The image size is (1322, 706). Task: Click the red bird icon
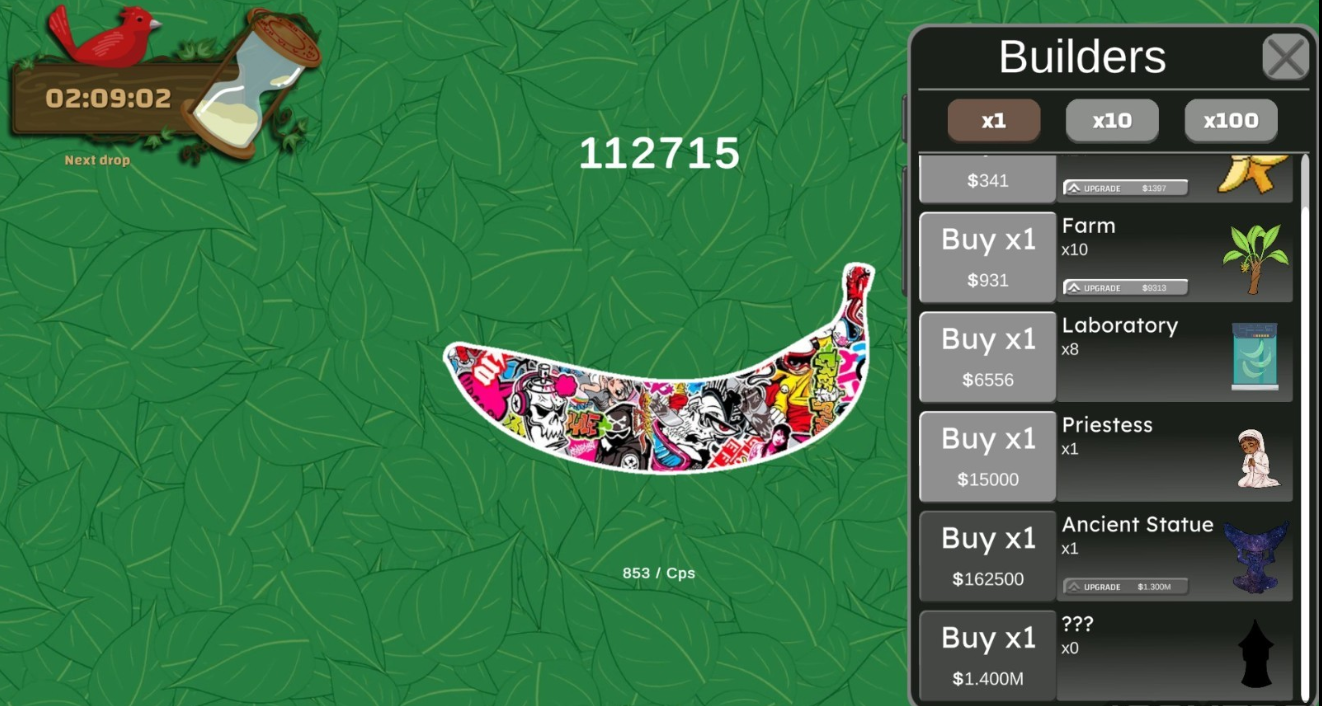point(103,35)
